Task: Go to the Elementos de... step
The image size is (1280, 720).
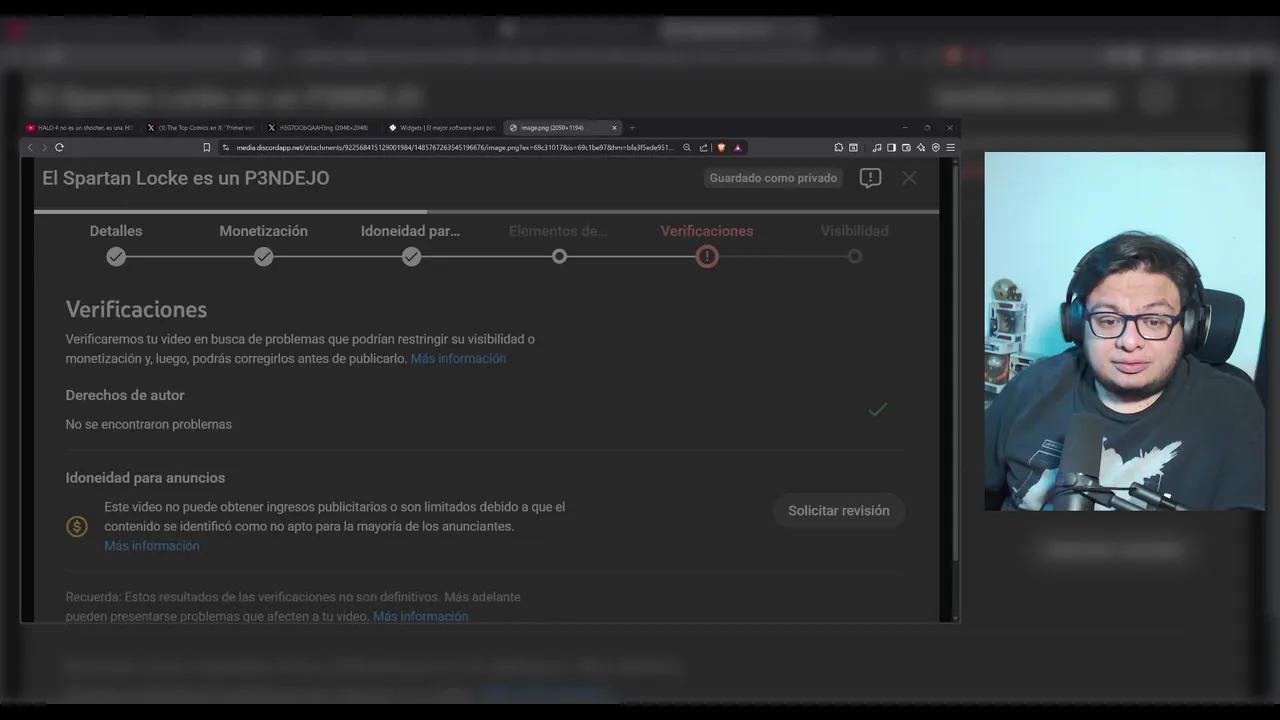Action: (x=558, y=231)
